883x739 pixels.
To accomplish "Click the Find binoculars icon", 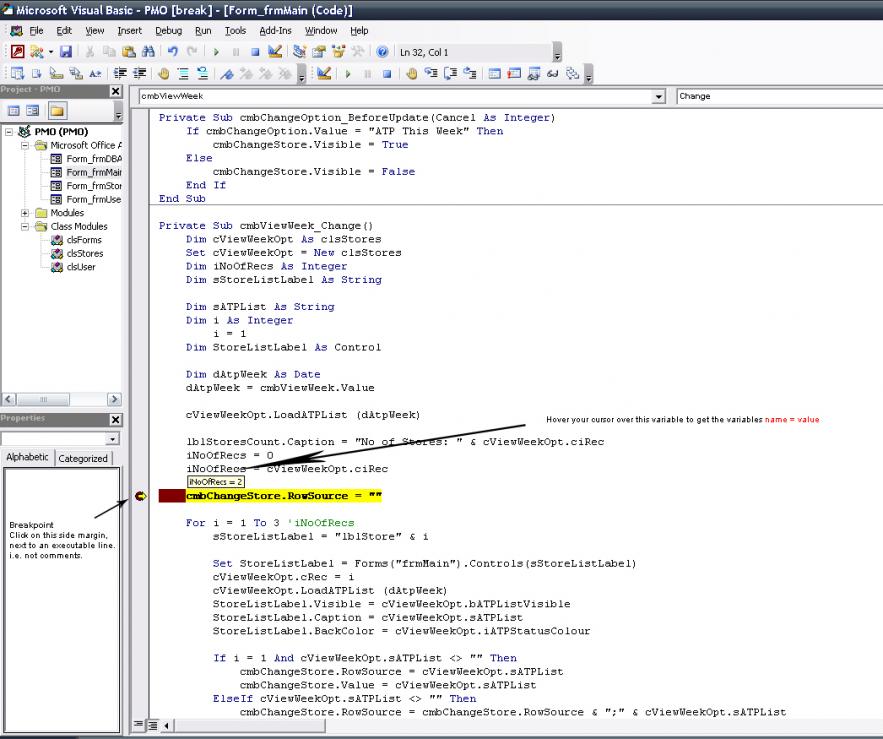I will click(148, 52).
